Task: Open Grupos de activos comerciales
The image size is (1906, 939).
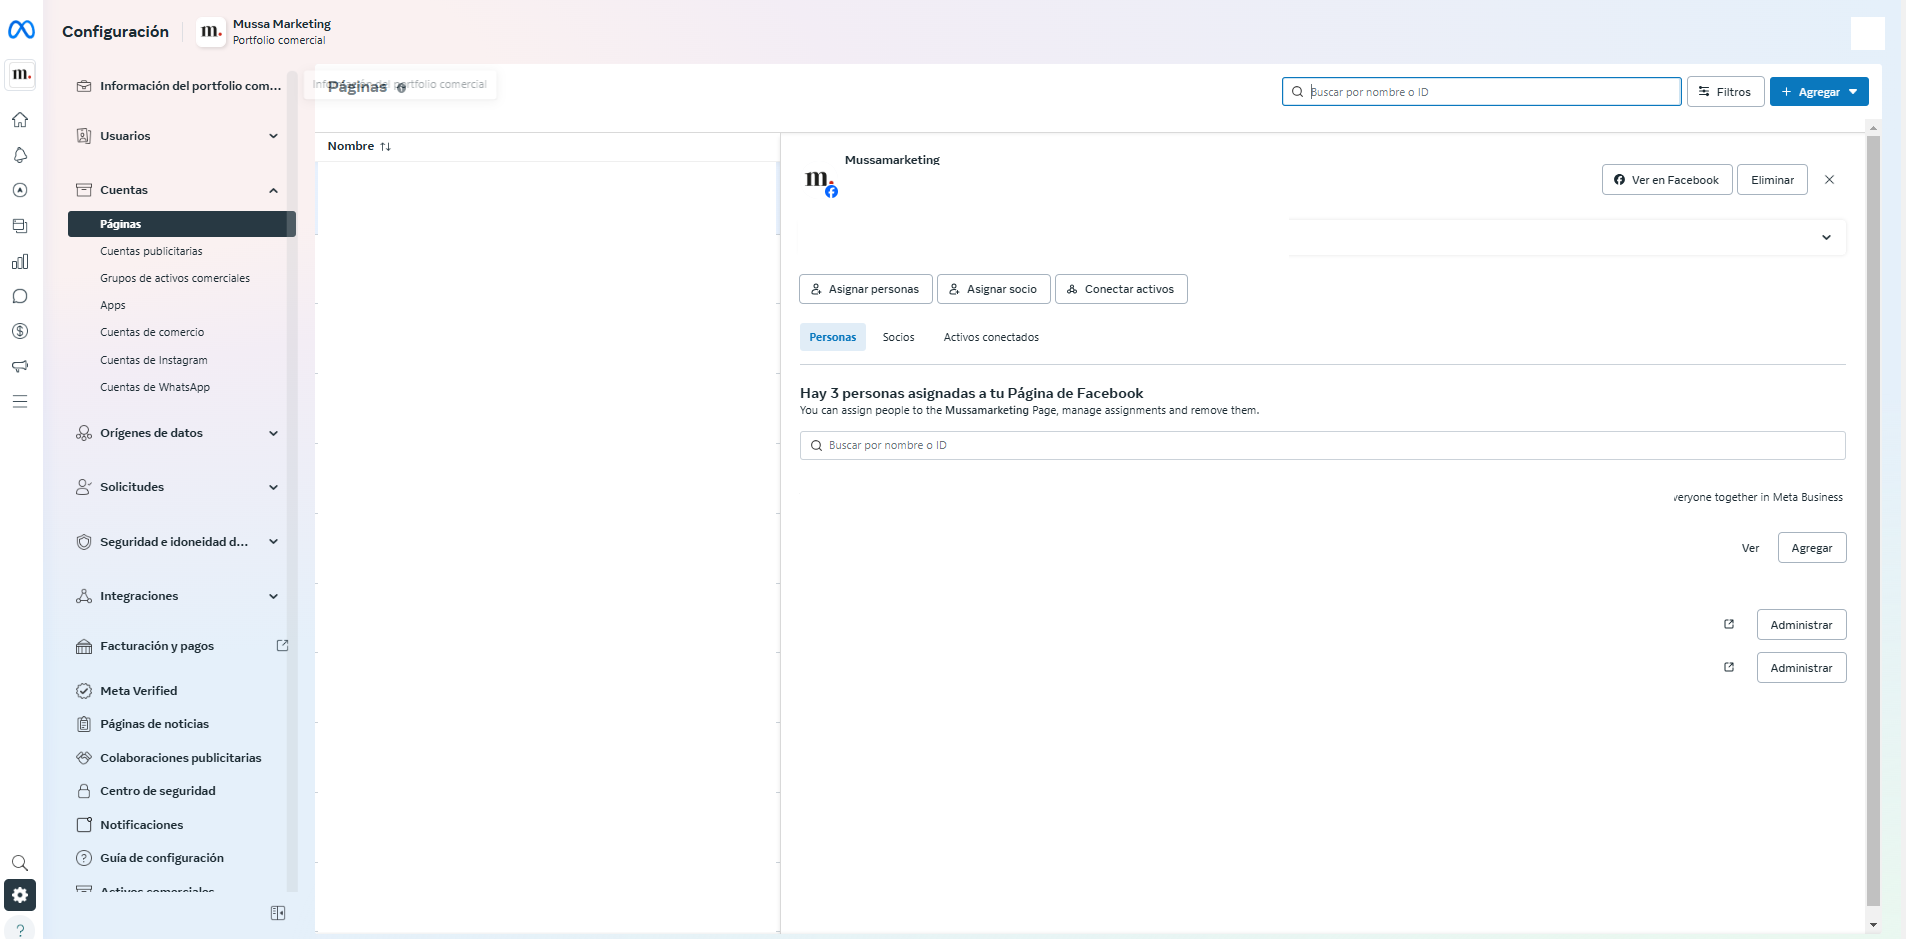Action: coord(175,278)
